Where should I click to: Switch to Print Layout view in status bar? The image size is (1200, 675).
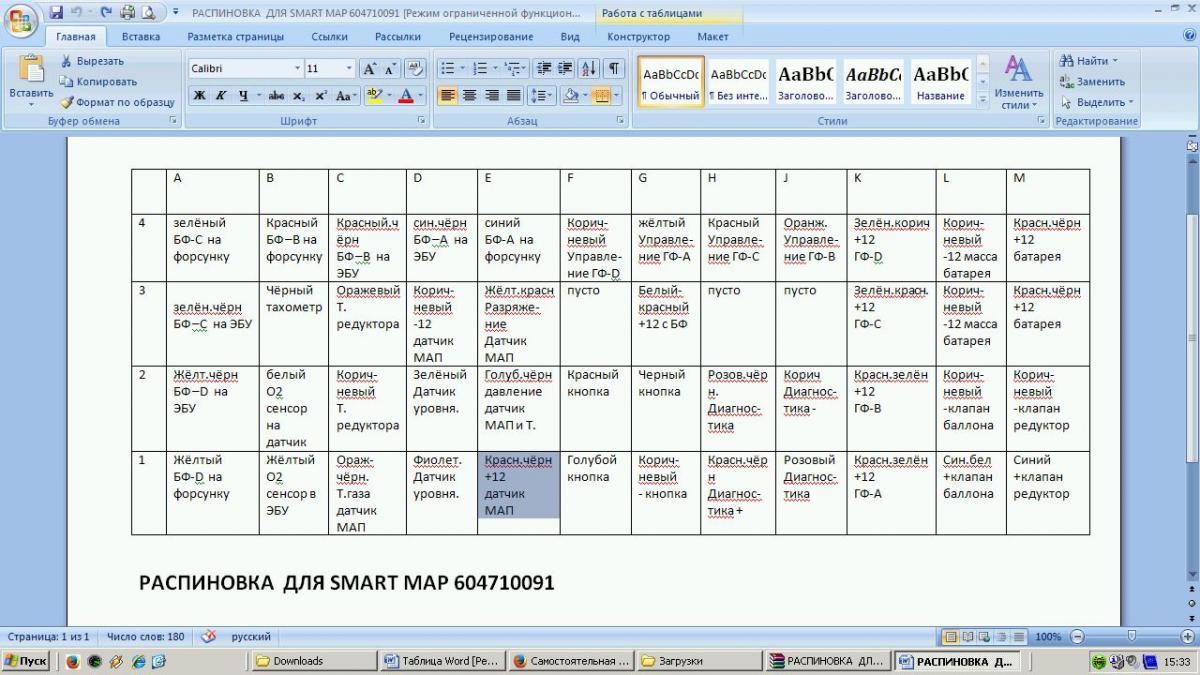point(951,637)
